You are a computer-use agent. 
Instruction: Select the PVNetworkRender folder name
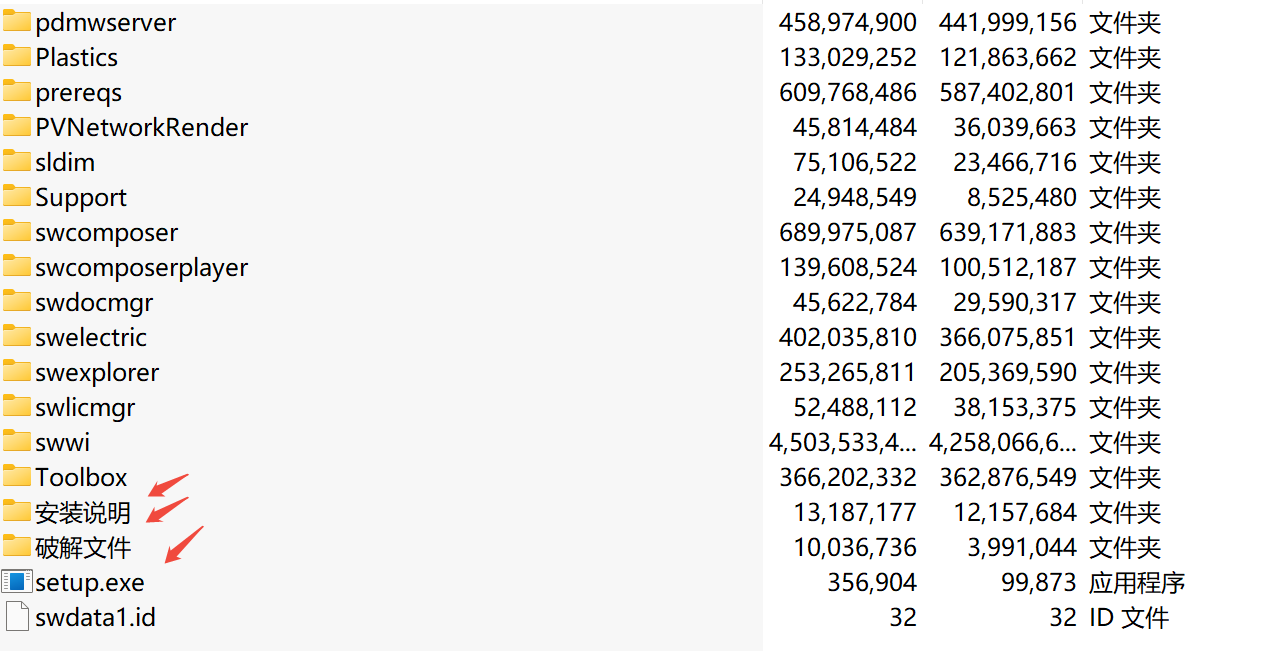point(141,127)
